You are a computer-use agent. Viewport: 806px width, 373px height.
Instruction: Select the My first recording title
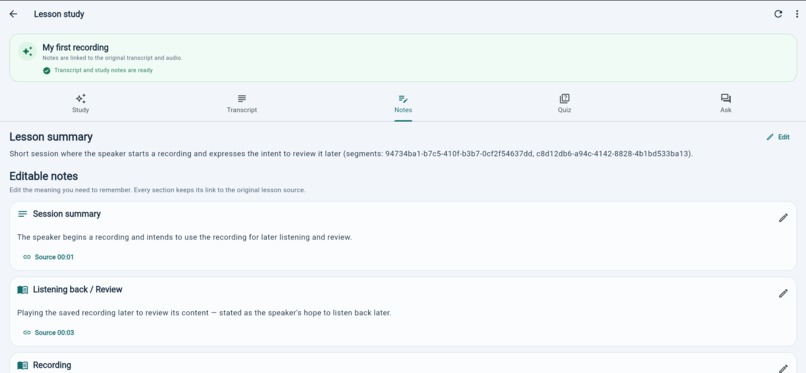(76, 47)
